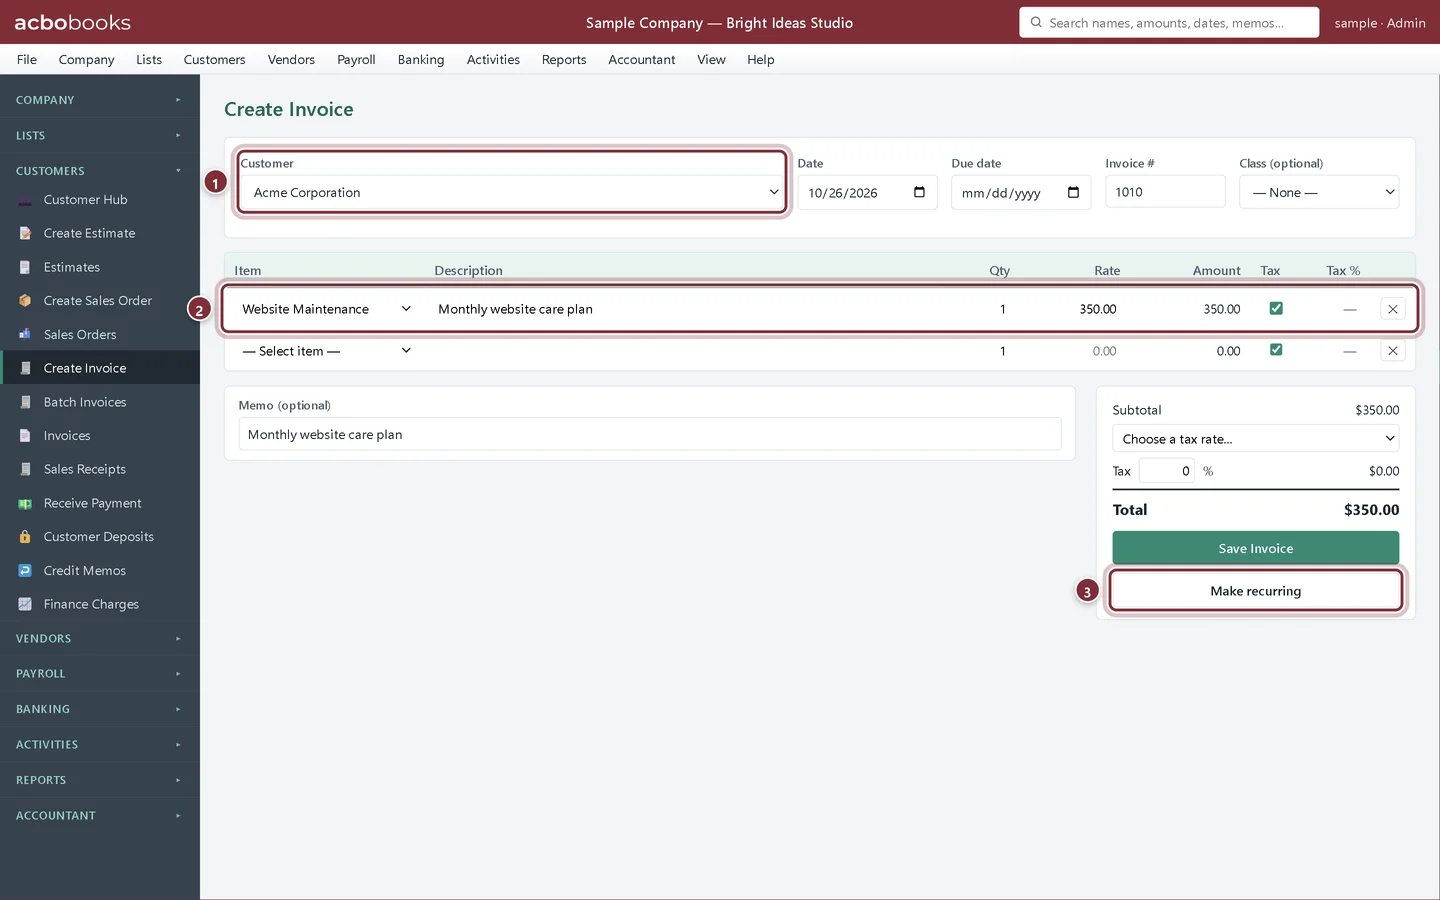This screenshot has height=900, width=1440.
Task: Open the Class optional dropdown
Action: tap(1319, 192)
